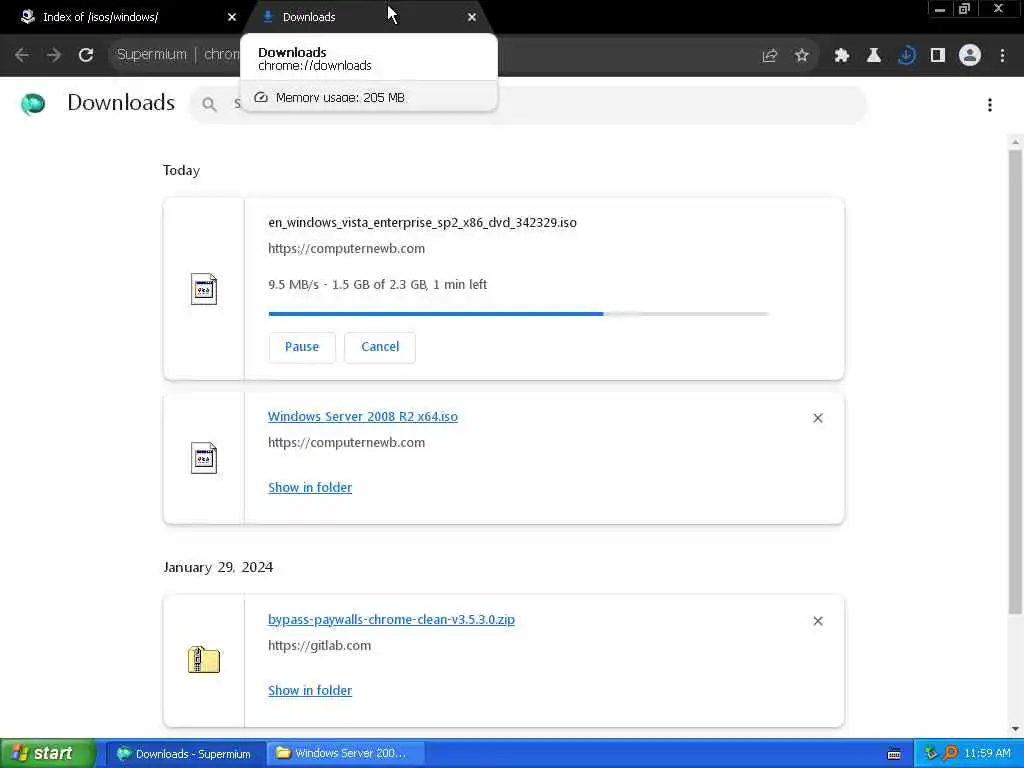Remove Windows Server 2008 R2 x64.iso from list
Image resolution: width=1024 pixels, height=768 pixels.
818,418
